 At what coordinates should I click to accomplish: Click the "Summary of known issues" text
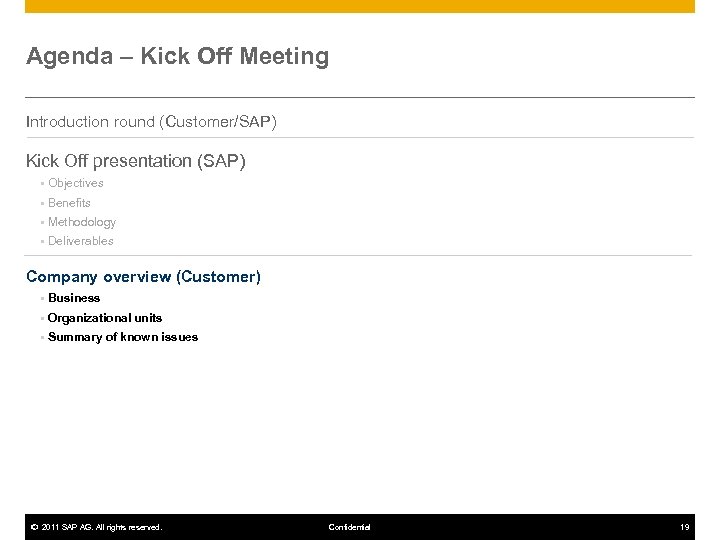tap(123, 337)
